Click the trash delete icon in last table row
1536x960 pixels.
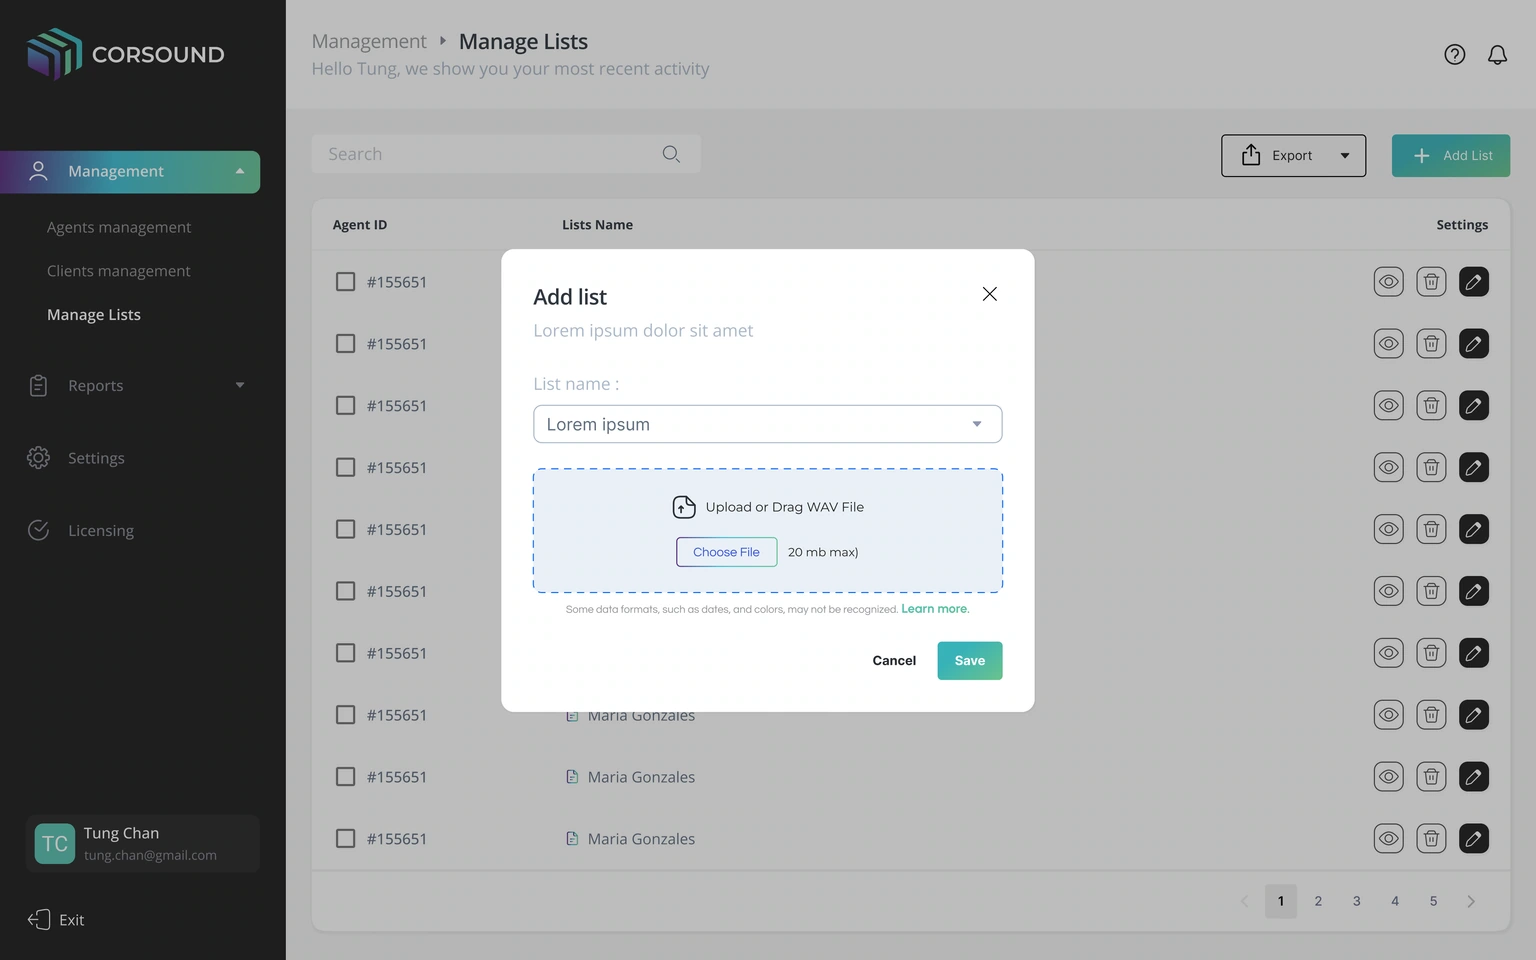[1431, 839]
